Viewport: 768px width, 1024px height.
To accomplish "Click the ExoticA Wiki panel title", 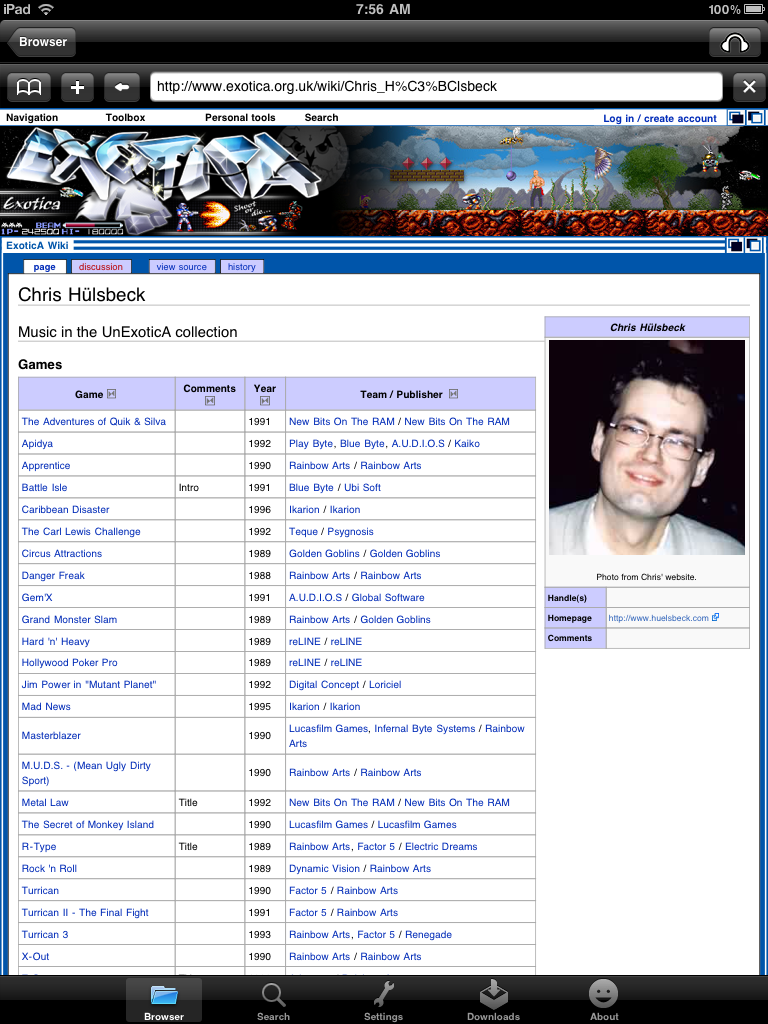I will point(37,246).
